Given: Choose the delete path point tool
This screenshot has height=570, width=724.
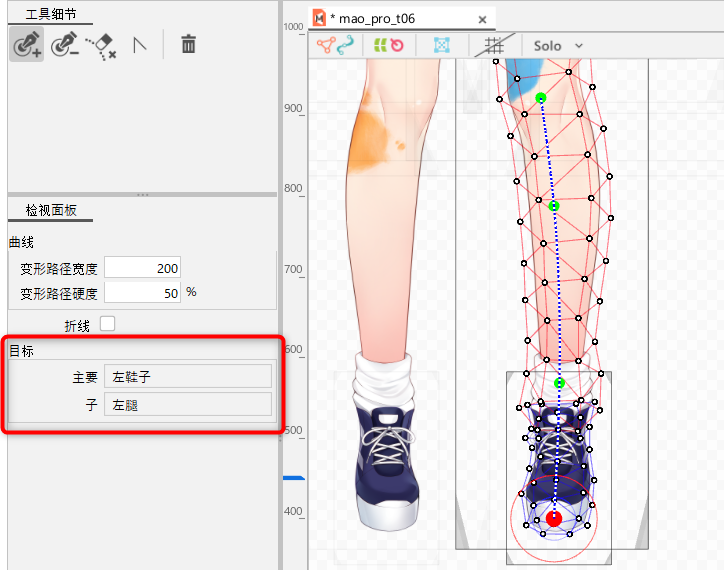Looking at the screenshot, I should 101,44.
